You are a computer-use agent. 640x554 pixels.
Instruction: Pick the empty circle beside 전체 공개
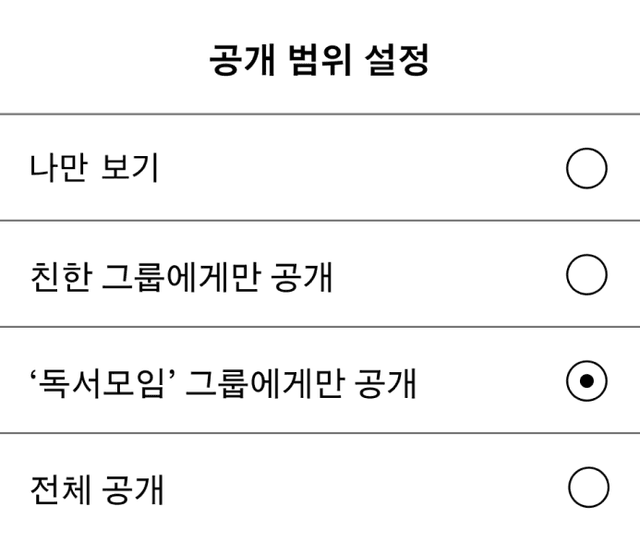(587, 488)
